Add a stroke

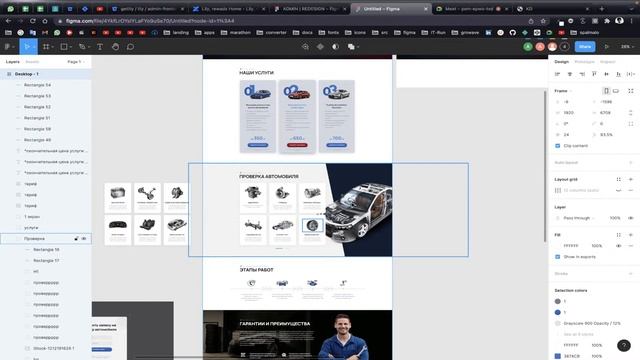[631, 273]
